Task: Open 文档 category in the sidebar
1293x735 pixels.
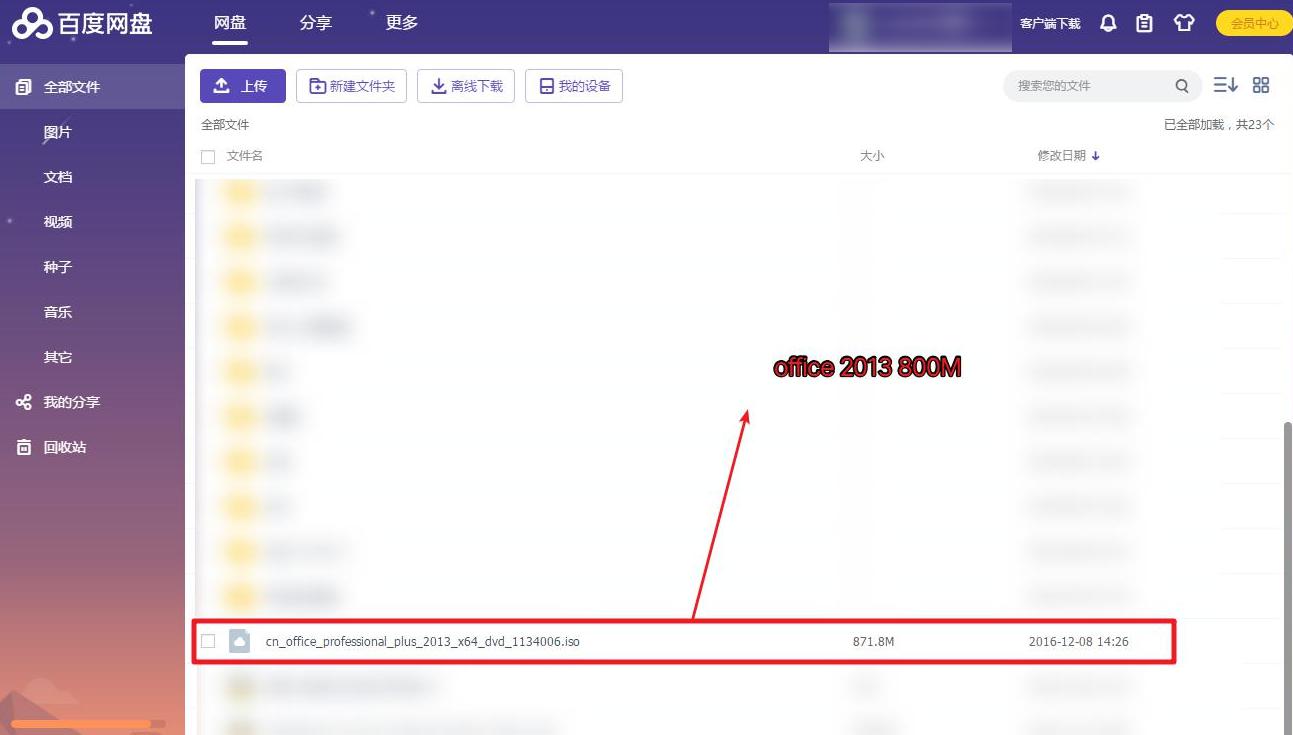Action: coord(58,177)
